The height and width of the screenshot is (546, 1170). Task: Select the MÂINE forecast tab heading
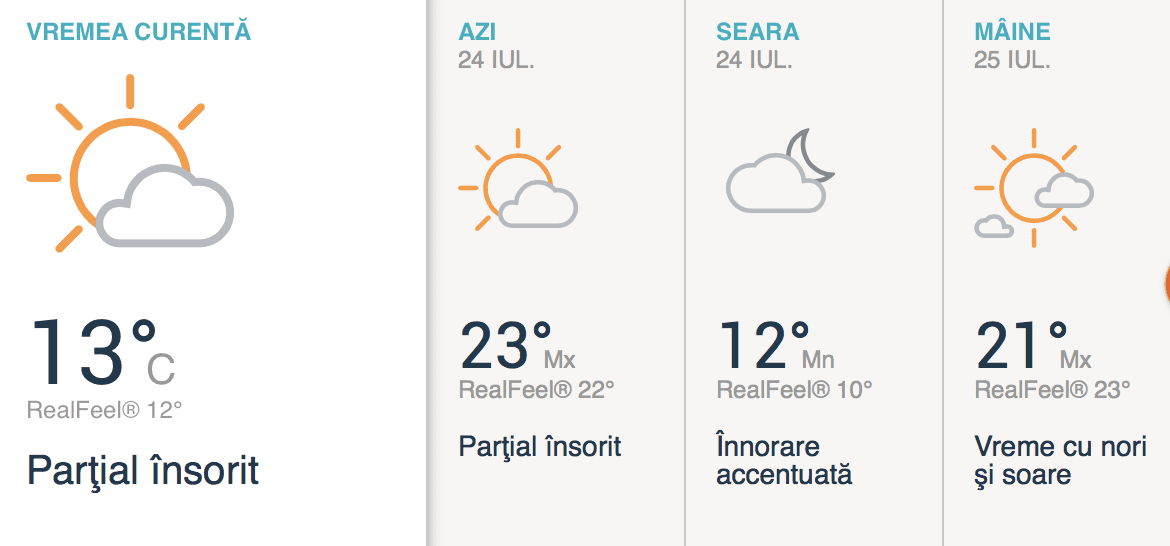[x=1012, y=32]
